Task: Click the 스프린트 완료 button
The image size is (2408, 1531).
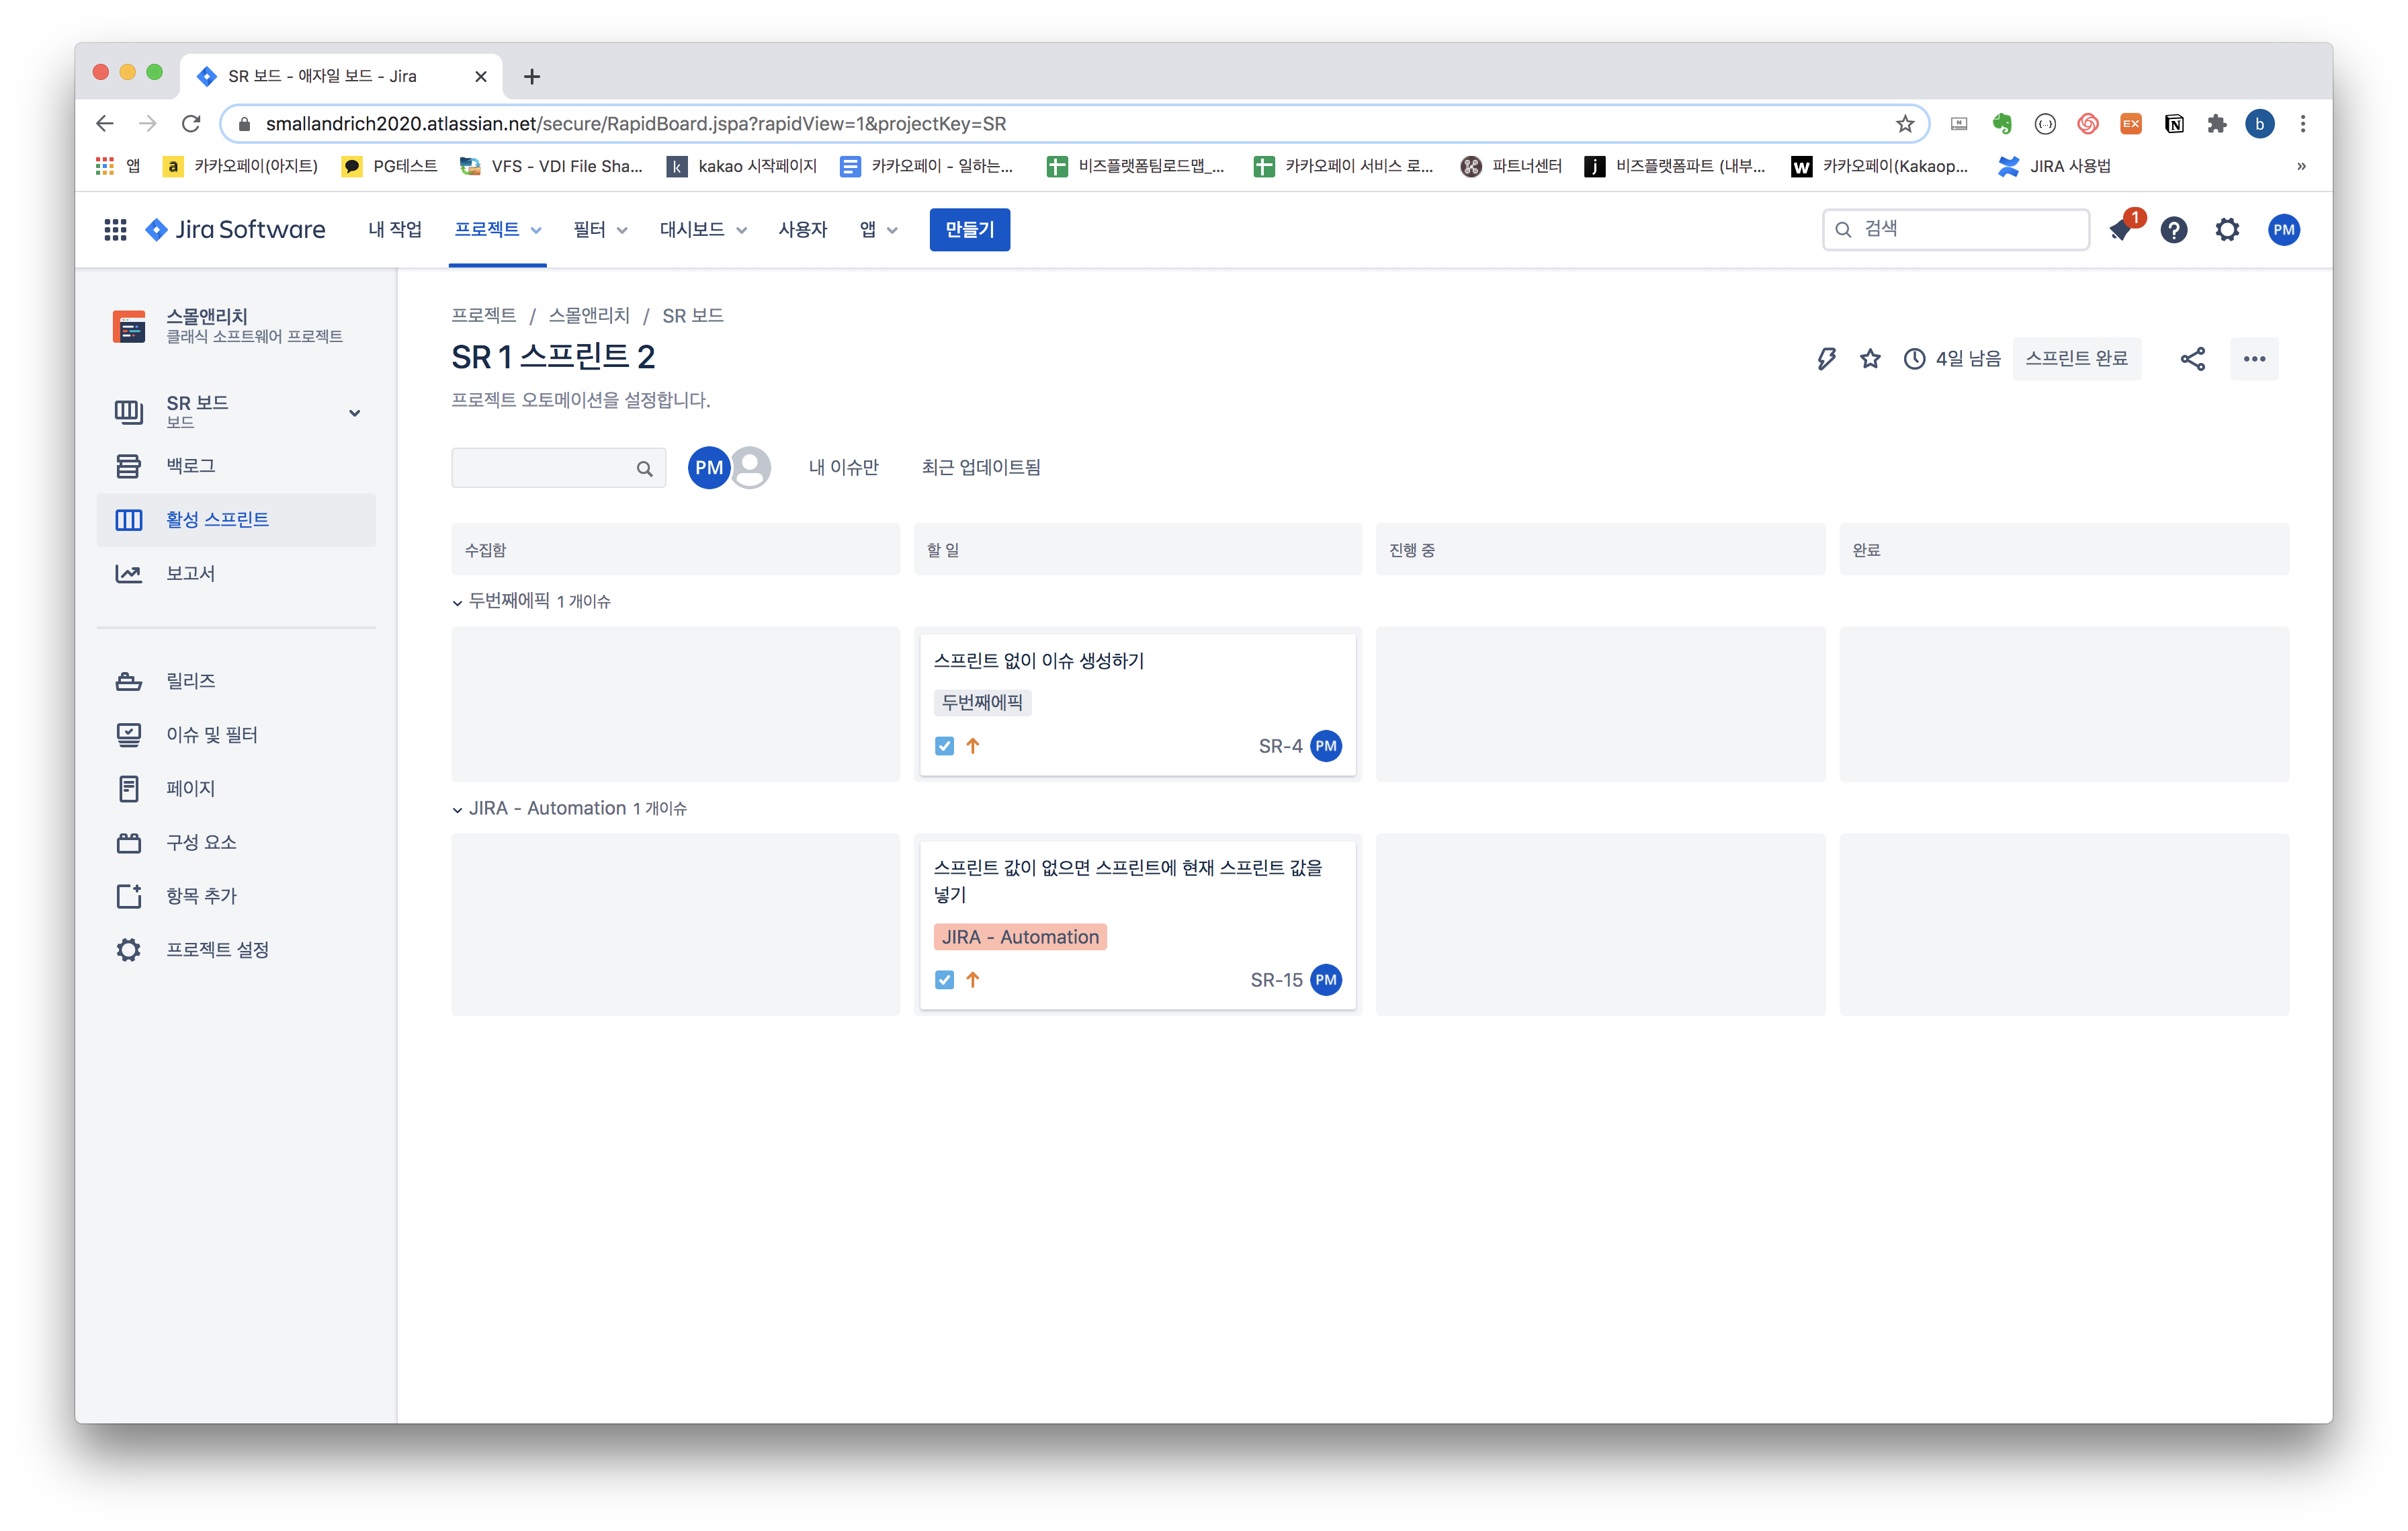Action: pos(2076,359)
